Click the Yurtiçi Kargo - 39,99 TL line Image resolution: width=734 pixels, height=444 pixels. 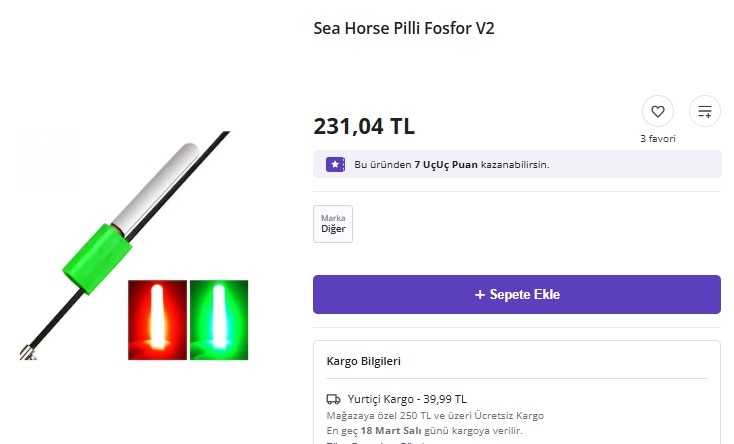(x=406, y=399)
